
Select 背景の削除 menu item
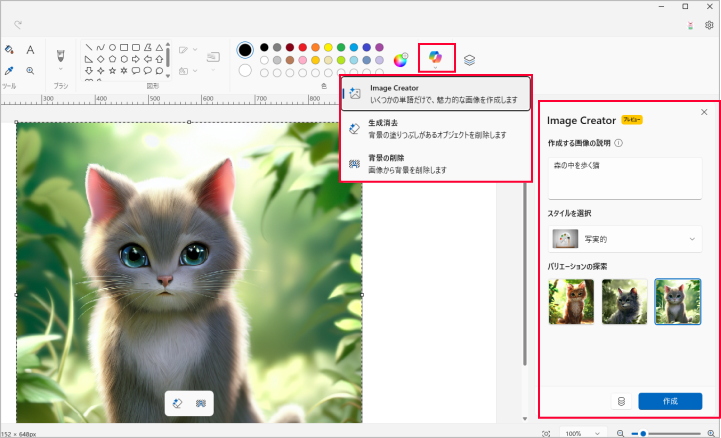pyautogui.click(x=435, y=163)
